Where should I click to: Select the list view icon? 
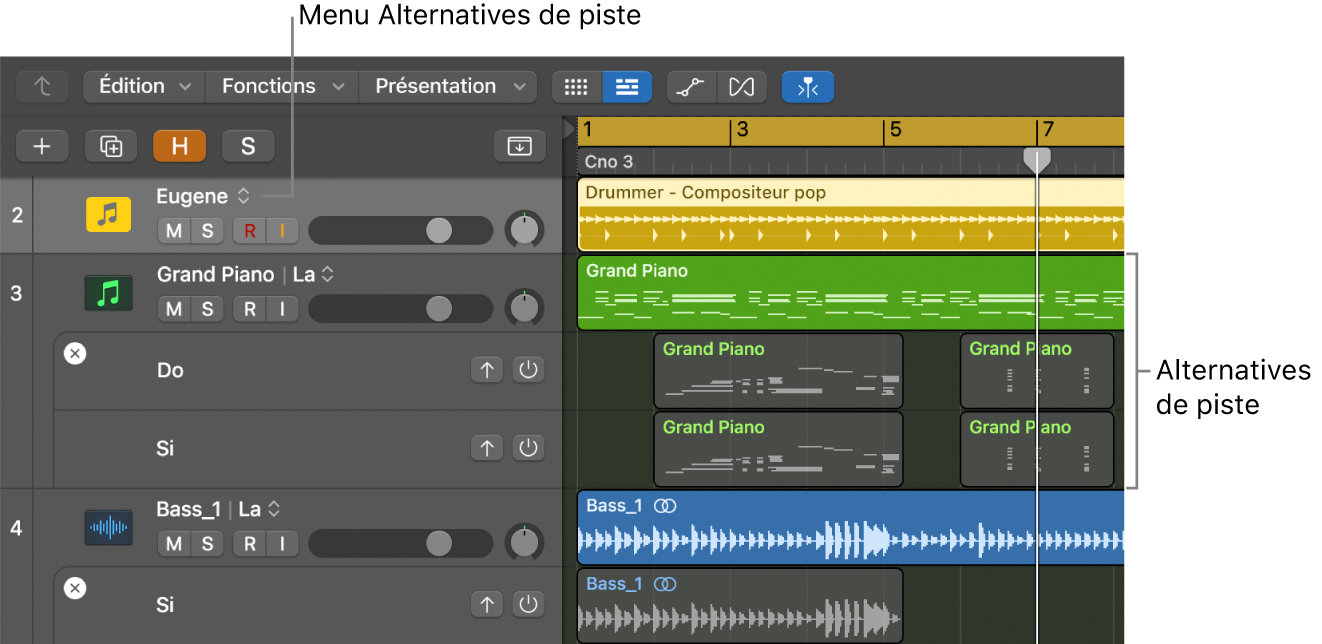(x=627, y=87)
